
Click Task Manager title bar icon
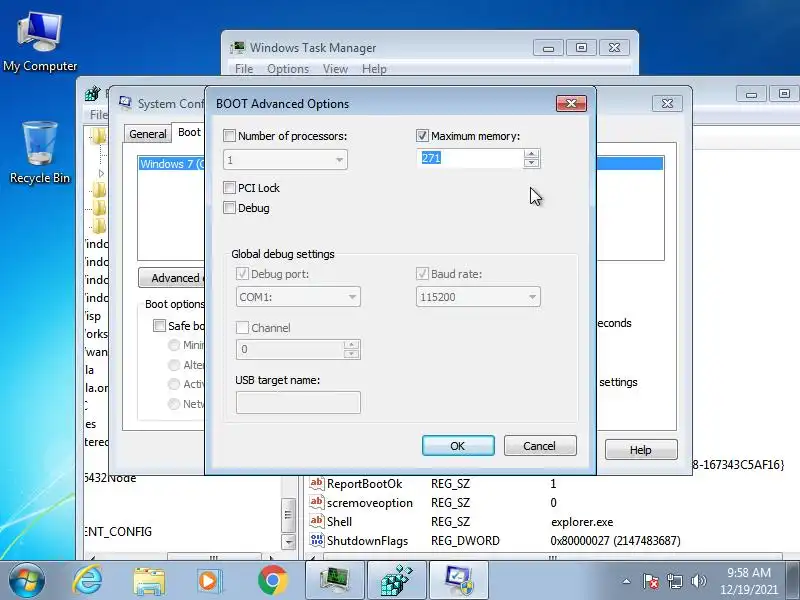point(237,47)
